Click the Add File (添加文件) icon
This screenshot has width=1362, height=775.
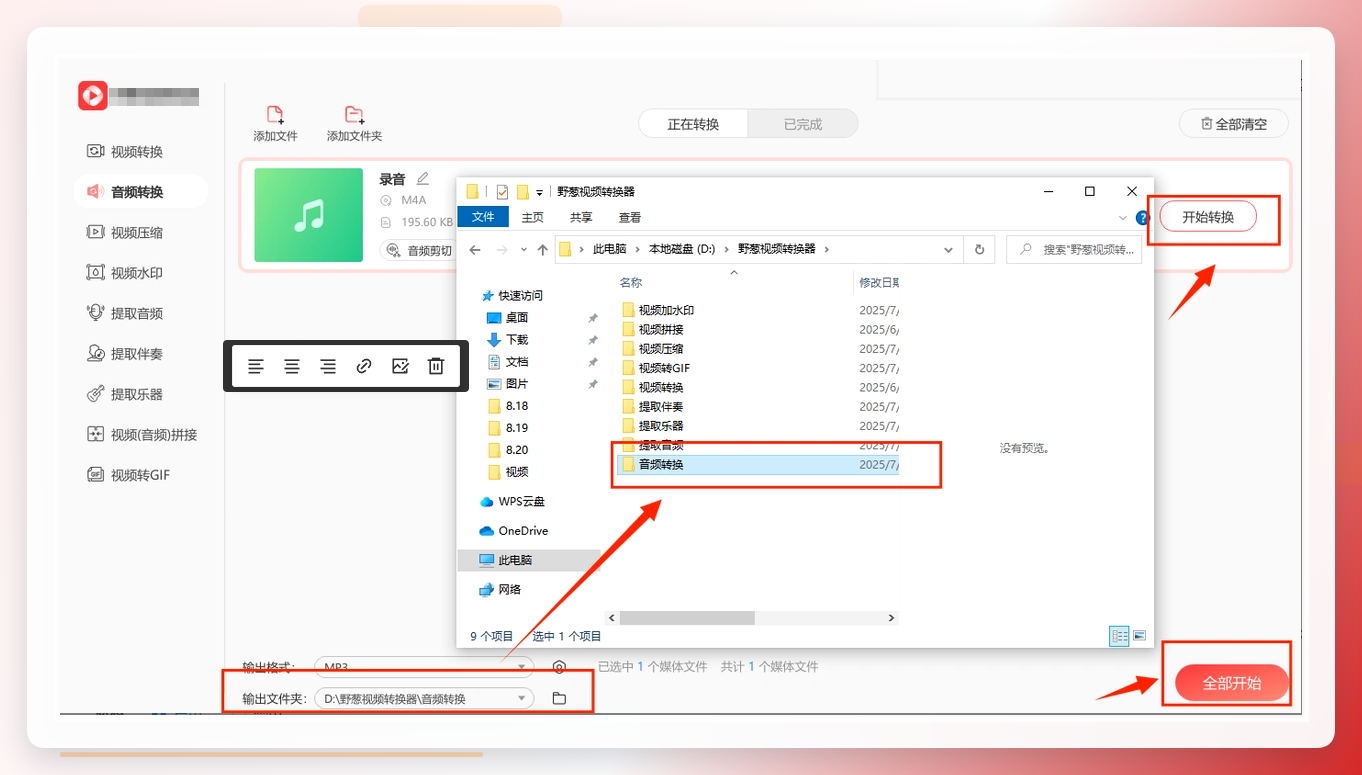coord(275,114)
